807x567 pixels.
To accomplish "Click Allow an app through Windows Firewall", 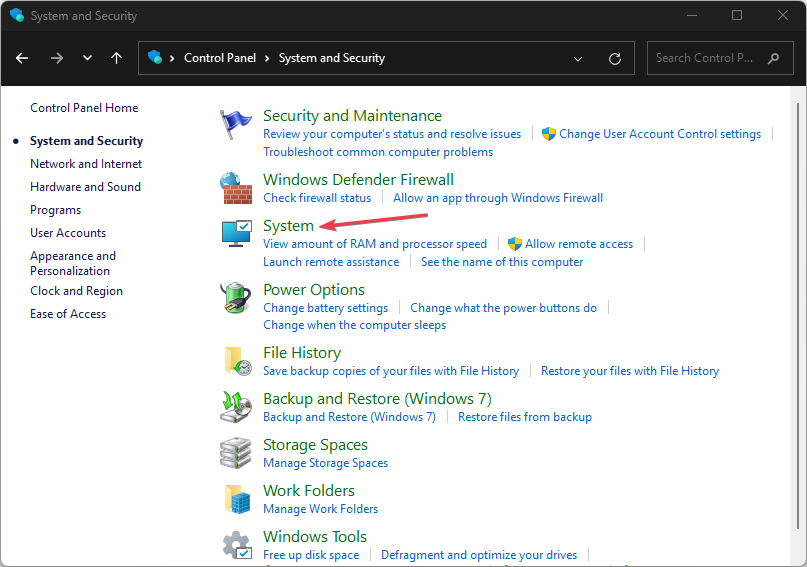I will pyautogui.click(x=498, y=198).
